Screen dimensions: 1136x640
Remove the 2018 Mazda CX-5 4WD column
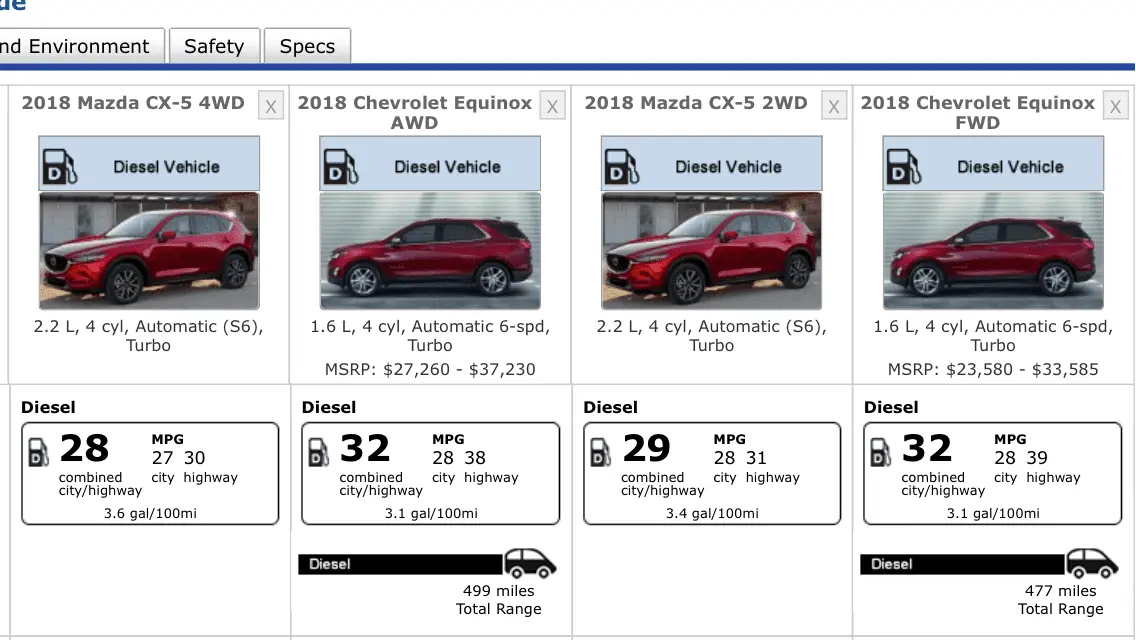point(270,106)
